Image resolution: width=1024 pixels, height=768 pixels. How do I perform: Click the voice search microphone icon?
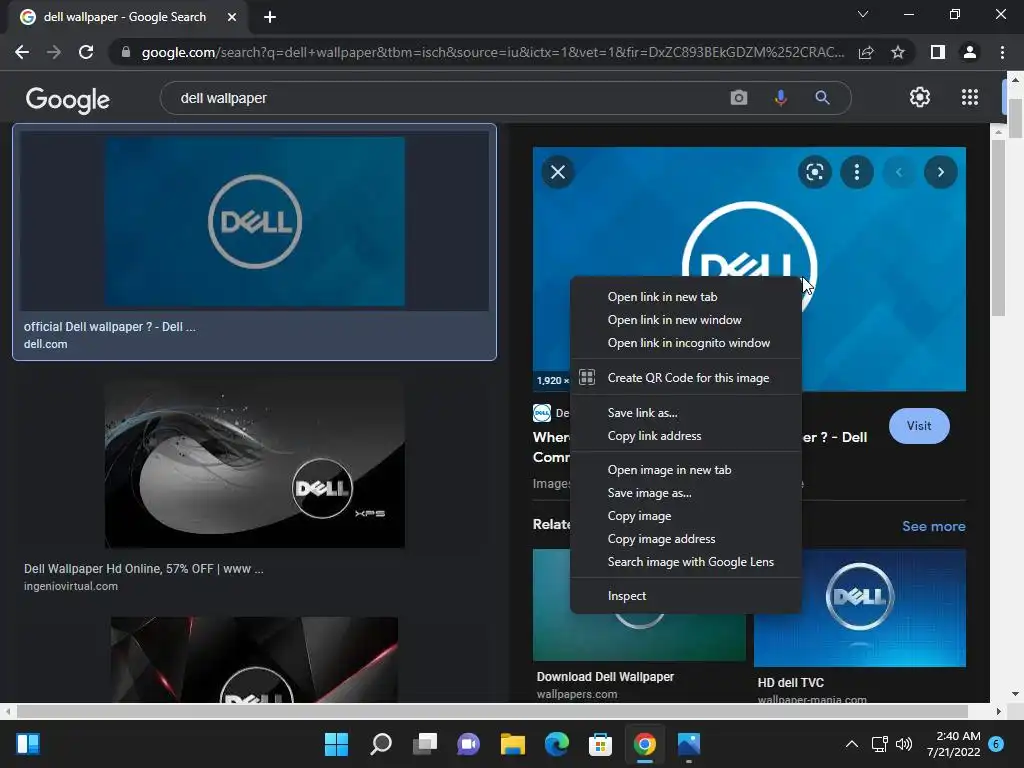coord(780,98)
